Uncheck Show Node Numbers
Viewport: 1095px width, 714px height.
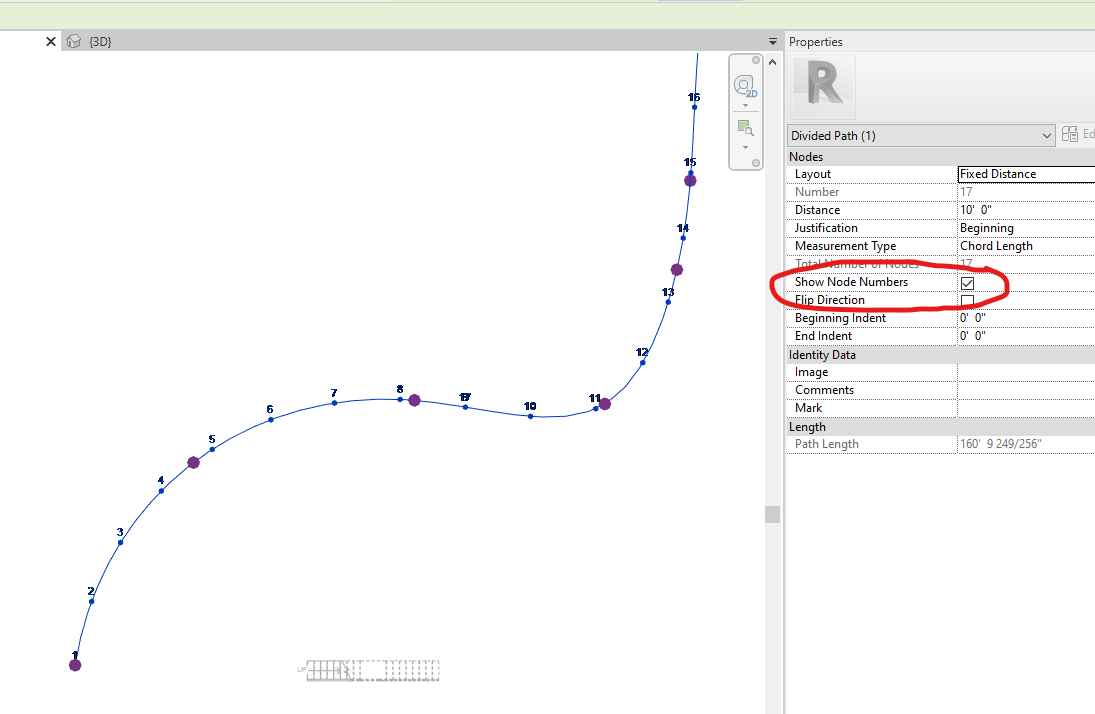967,282
